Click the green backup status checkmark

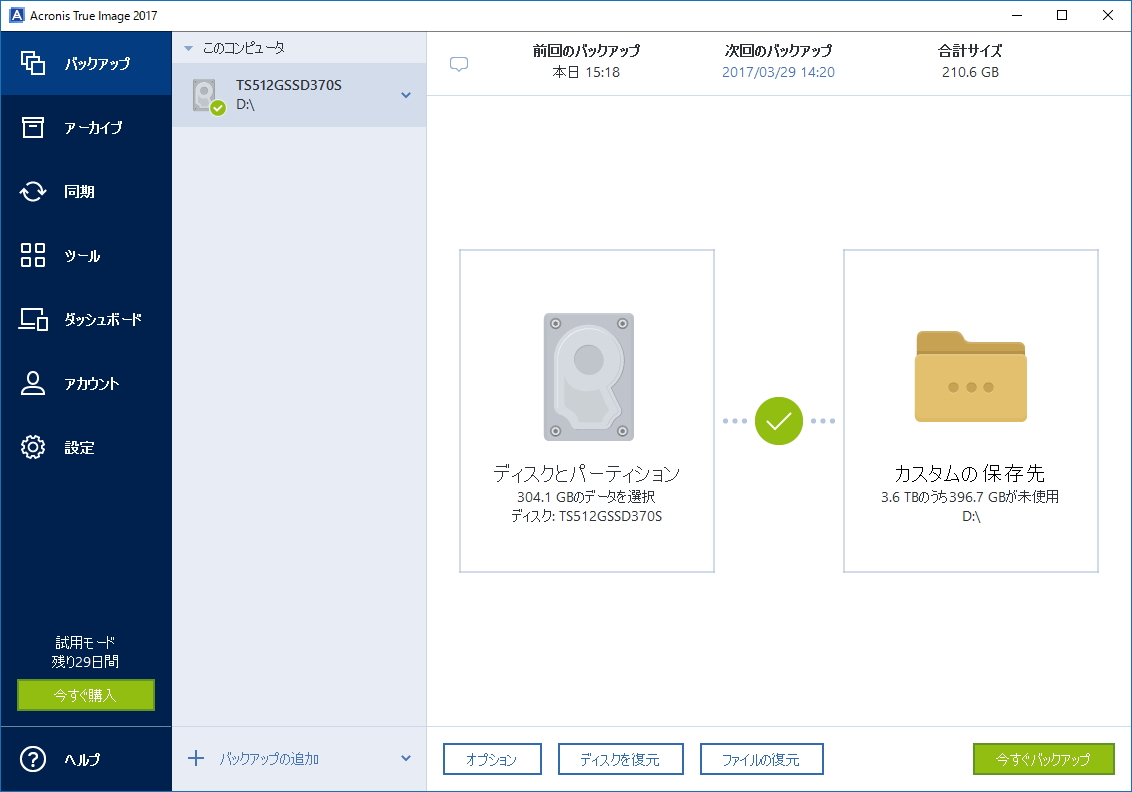pyautogui.click(x=778, y=421)
